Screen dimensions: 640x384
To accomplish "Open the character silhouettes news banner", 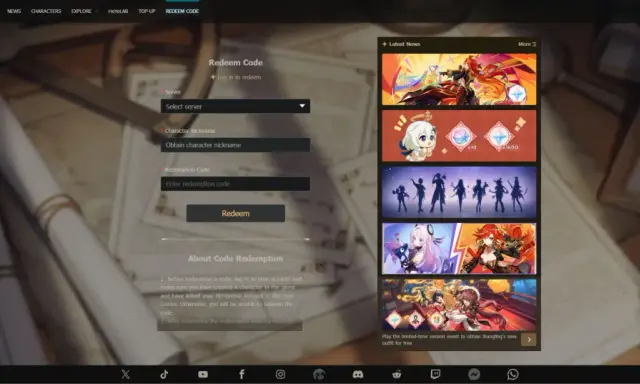I will [459, 192].
